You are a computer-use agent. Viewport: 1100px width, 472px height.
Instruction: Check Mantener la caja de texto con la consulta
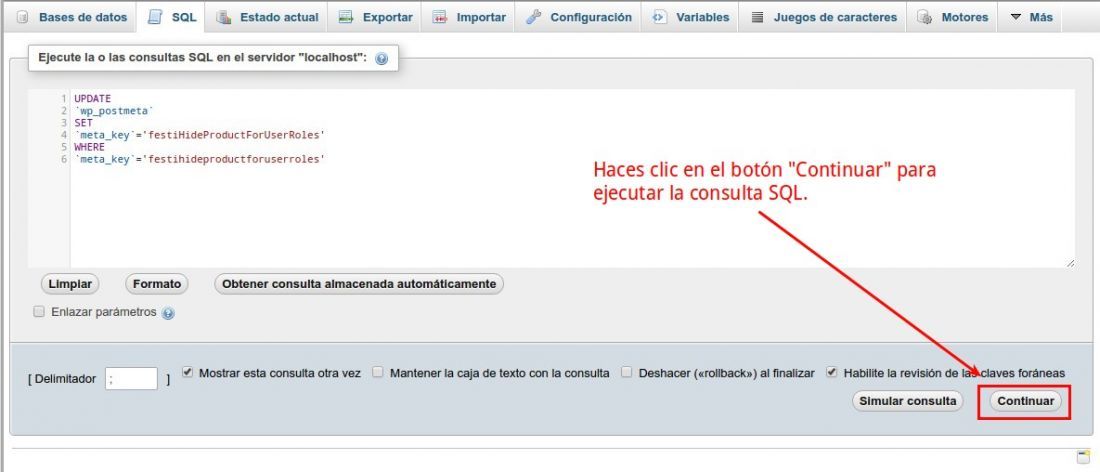coord(377,372)
